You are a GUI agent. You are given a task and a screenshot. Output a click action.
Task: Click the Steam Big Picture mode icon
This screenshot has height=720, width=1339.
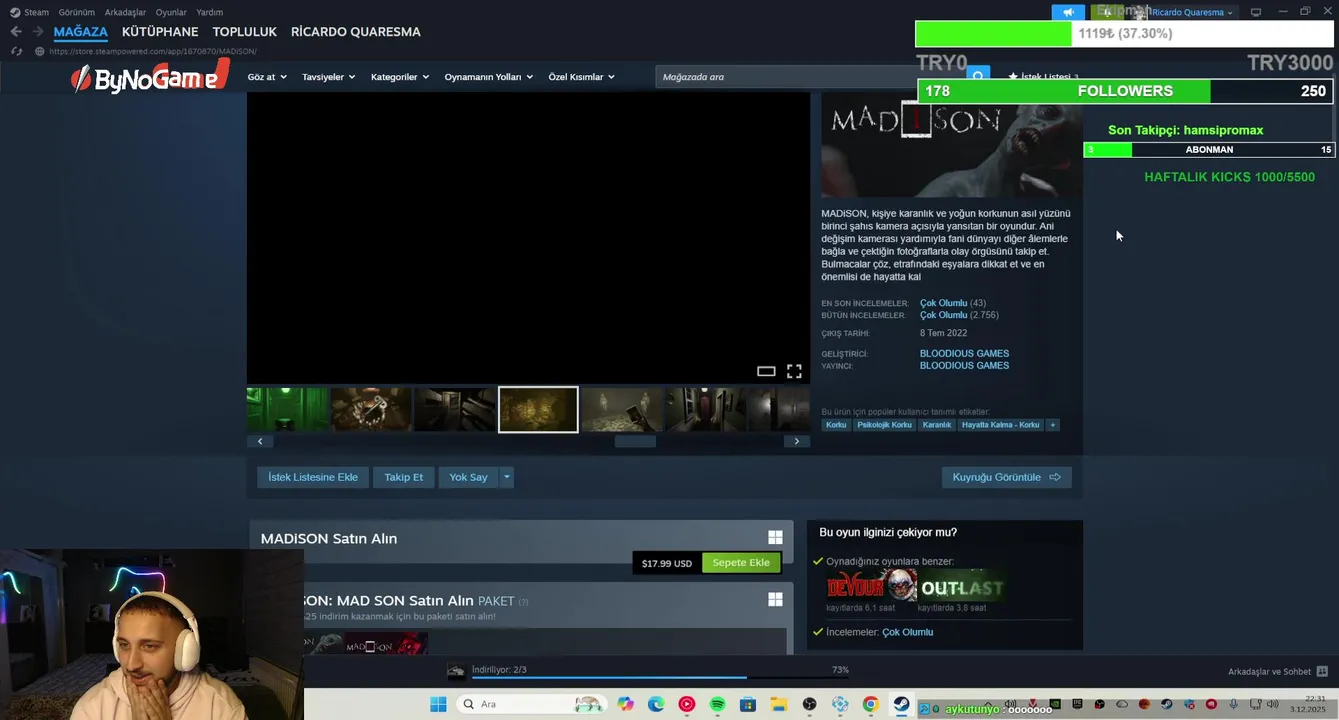(1256, 12)
